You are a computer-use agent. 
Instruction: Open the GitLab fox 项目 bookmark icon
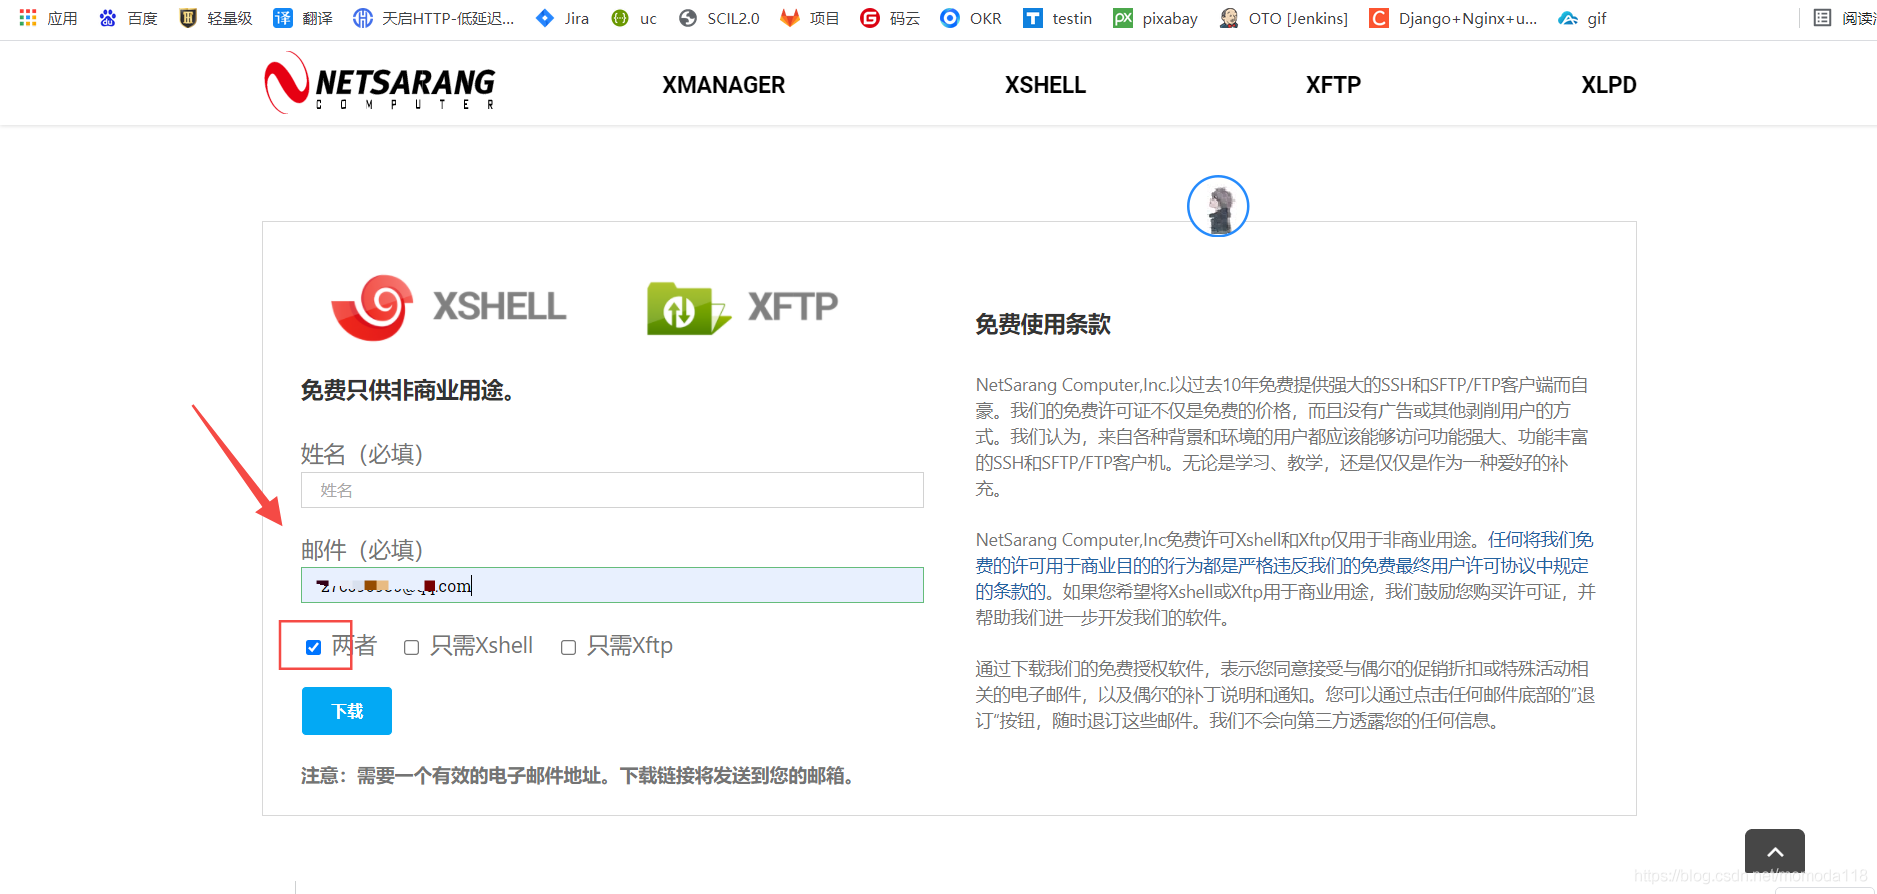[790, 18]
